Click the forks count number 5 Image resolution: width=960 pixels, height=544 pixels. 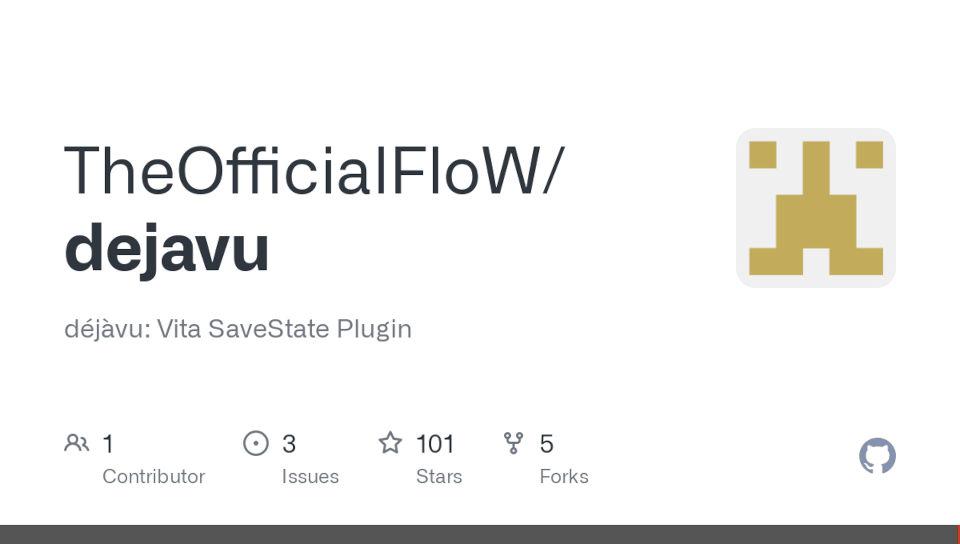click(x=547, y=444)
